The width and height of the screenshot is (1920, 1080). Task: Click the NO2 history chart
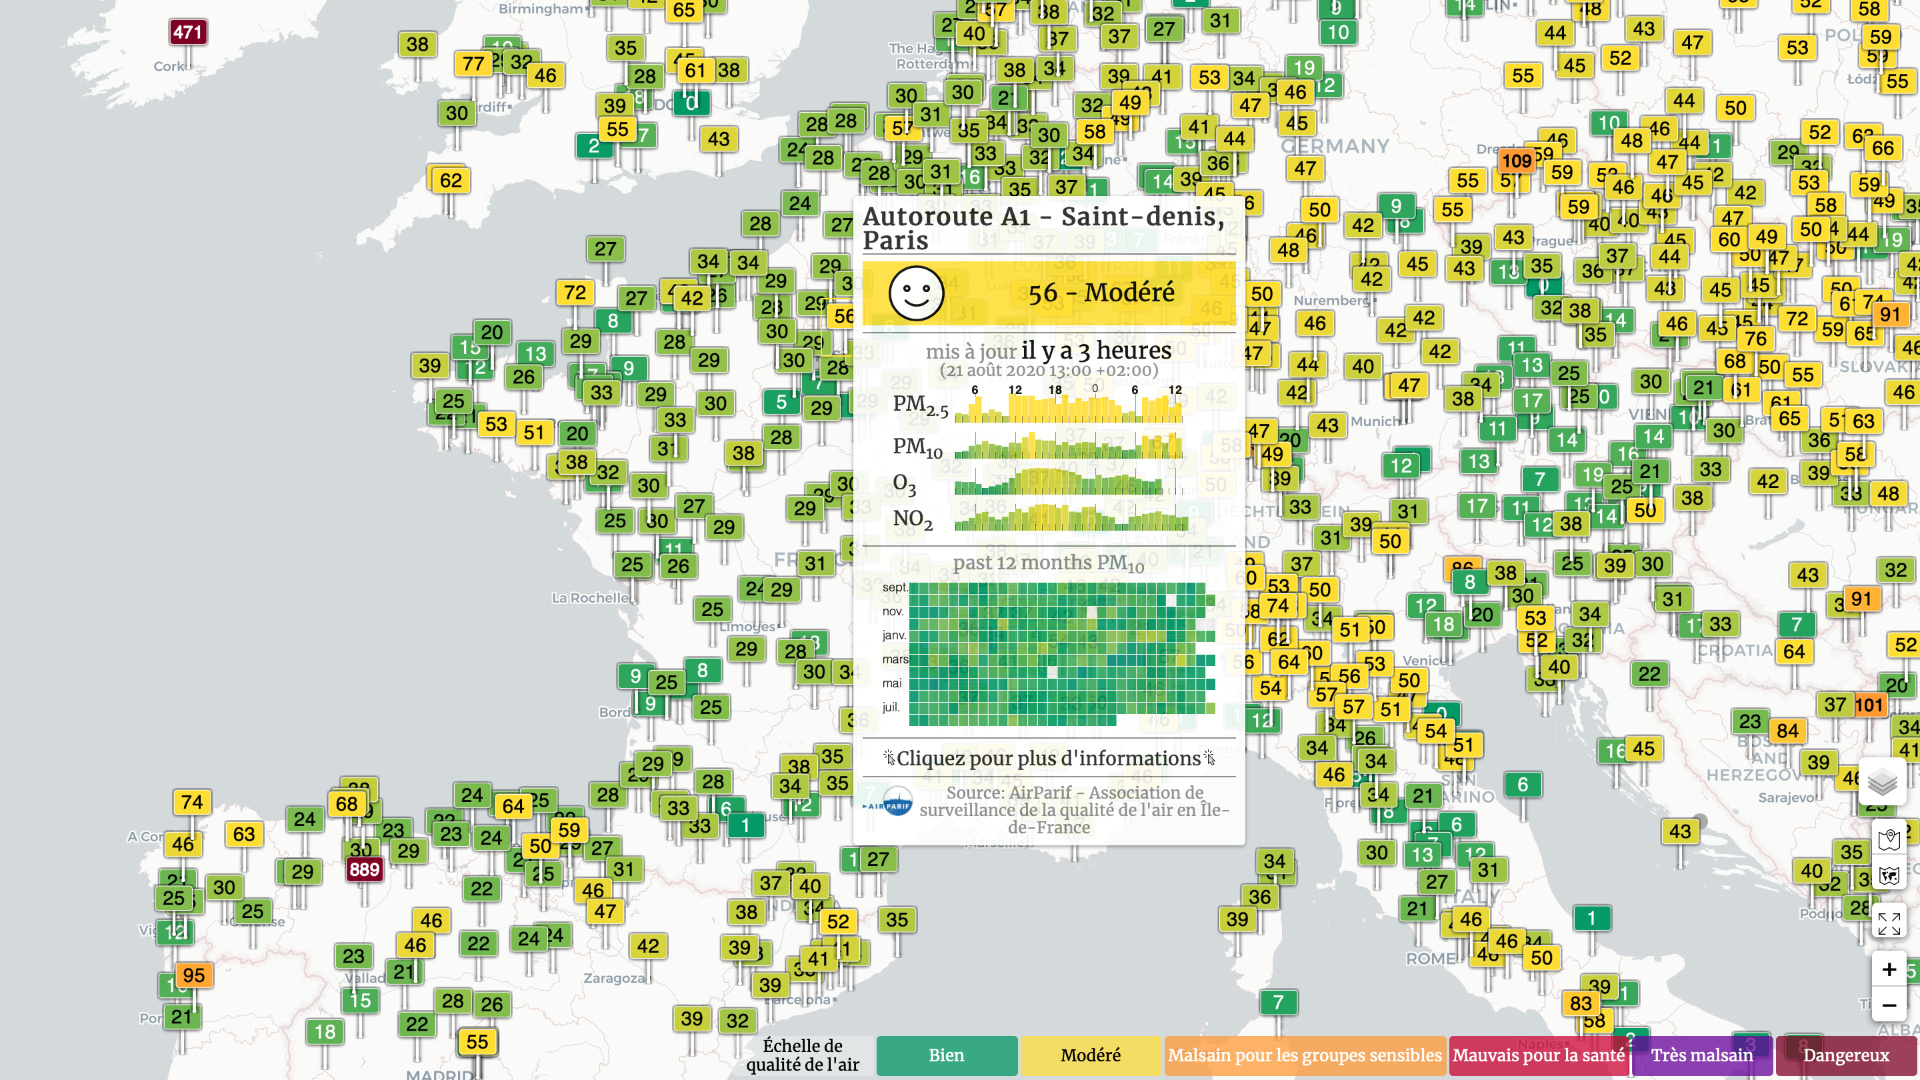pyautogui.click(x=1068, y=518)
